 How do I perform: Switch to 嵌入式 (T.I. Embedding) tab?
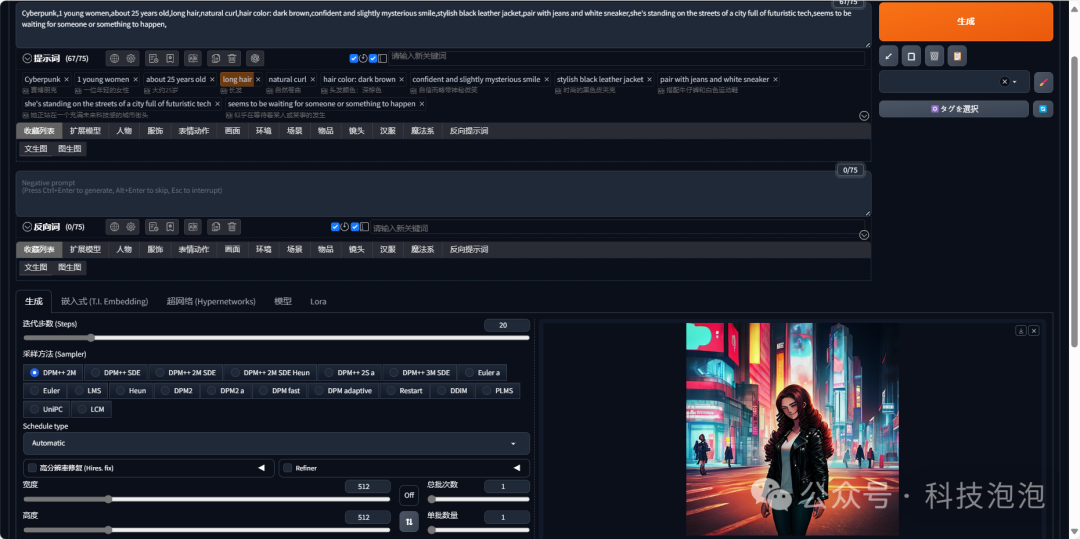(105, 302)
